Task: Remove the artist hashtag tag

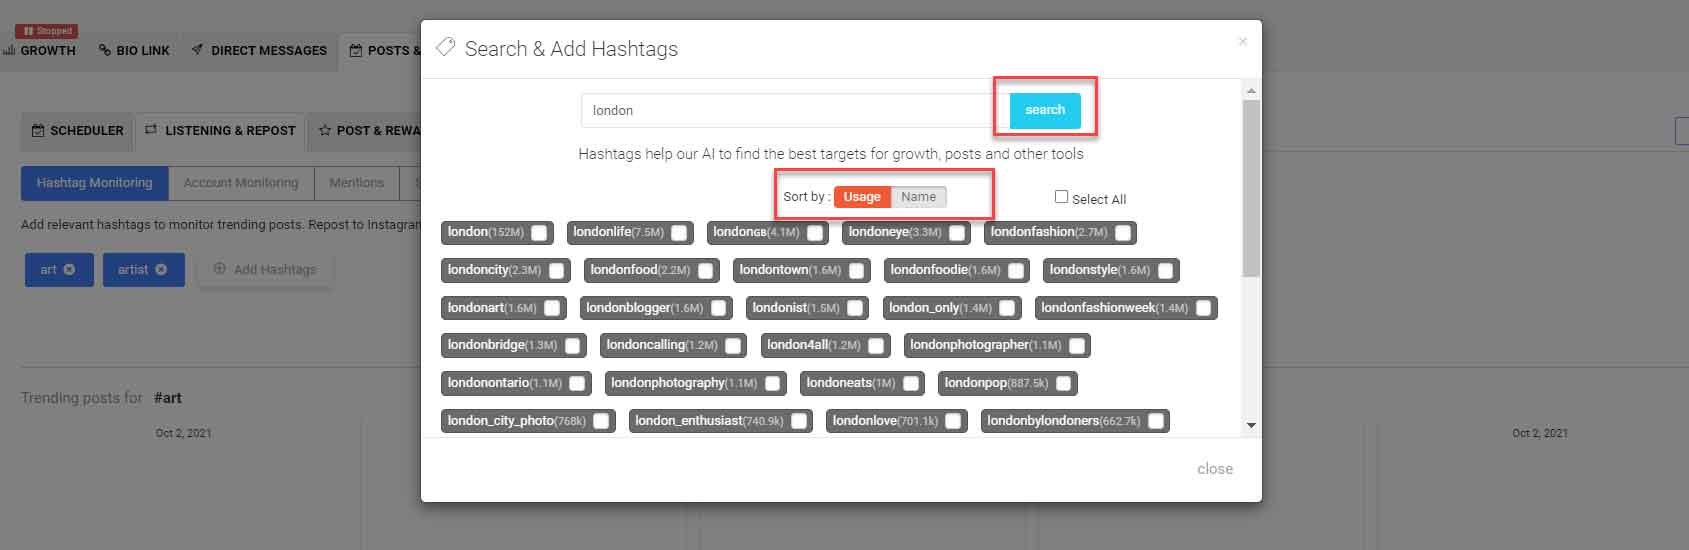Action: [x=161, y=270]
